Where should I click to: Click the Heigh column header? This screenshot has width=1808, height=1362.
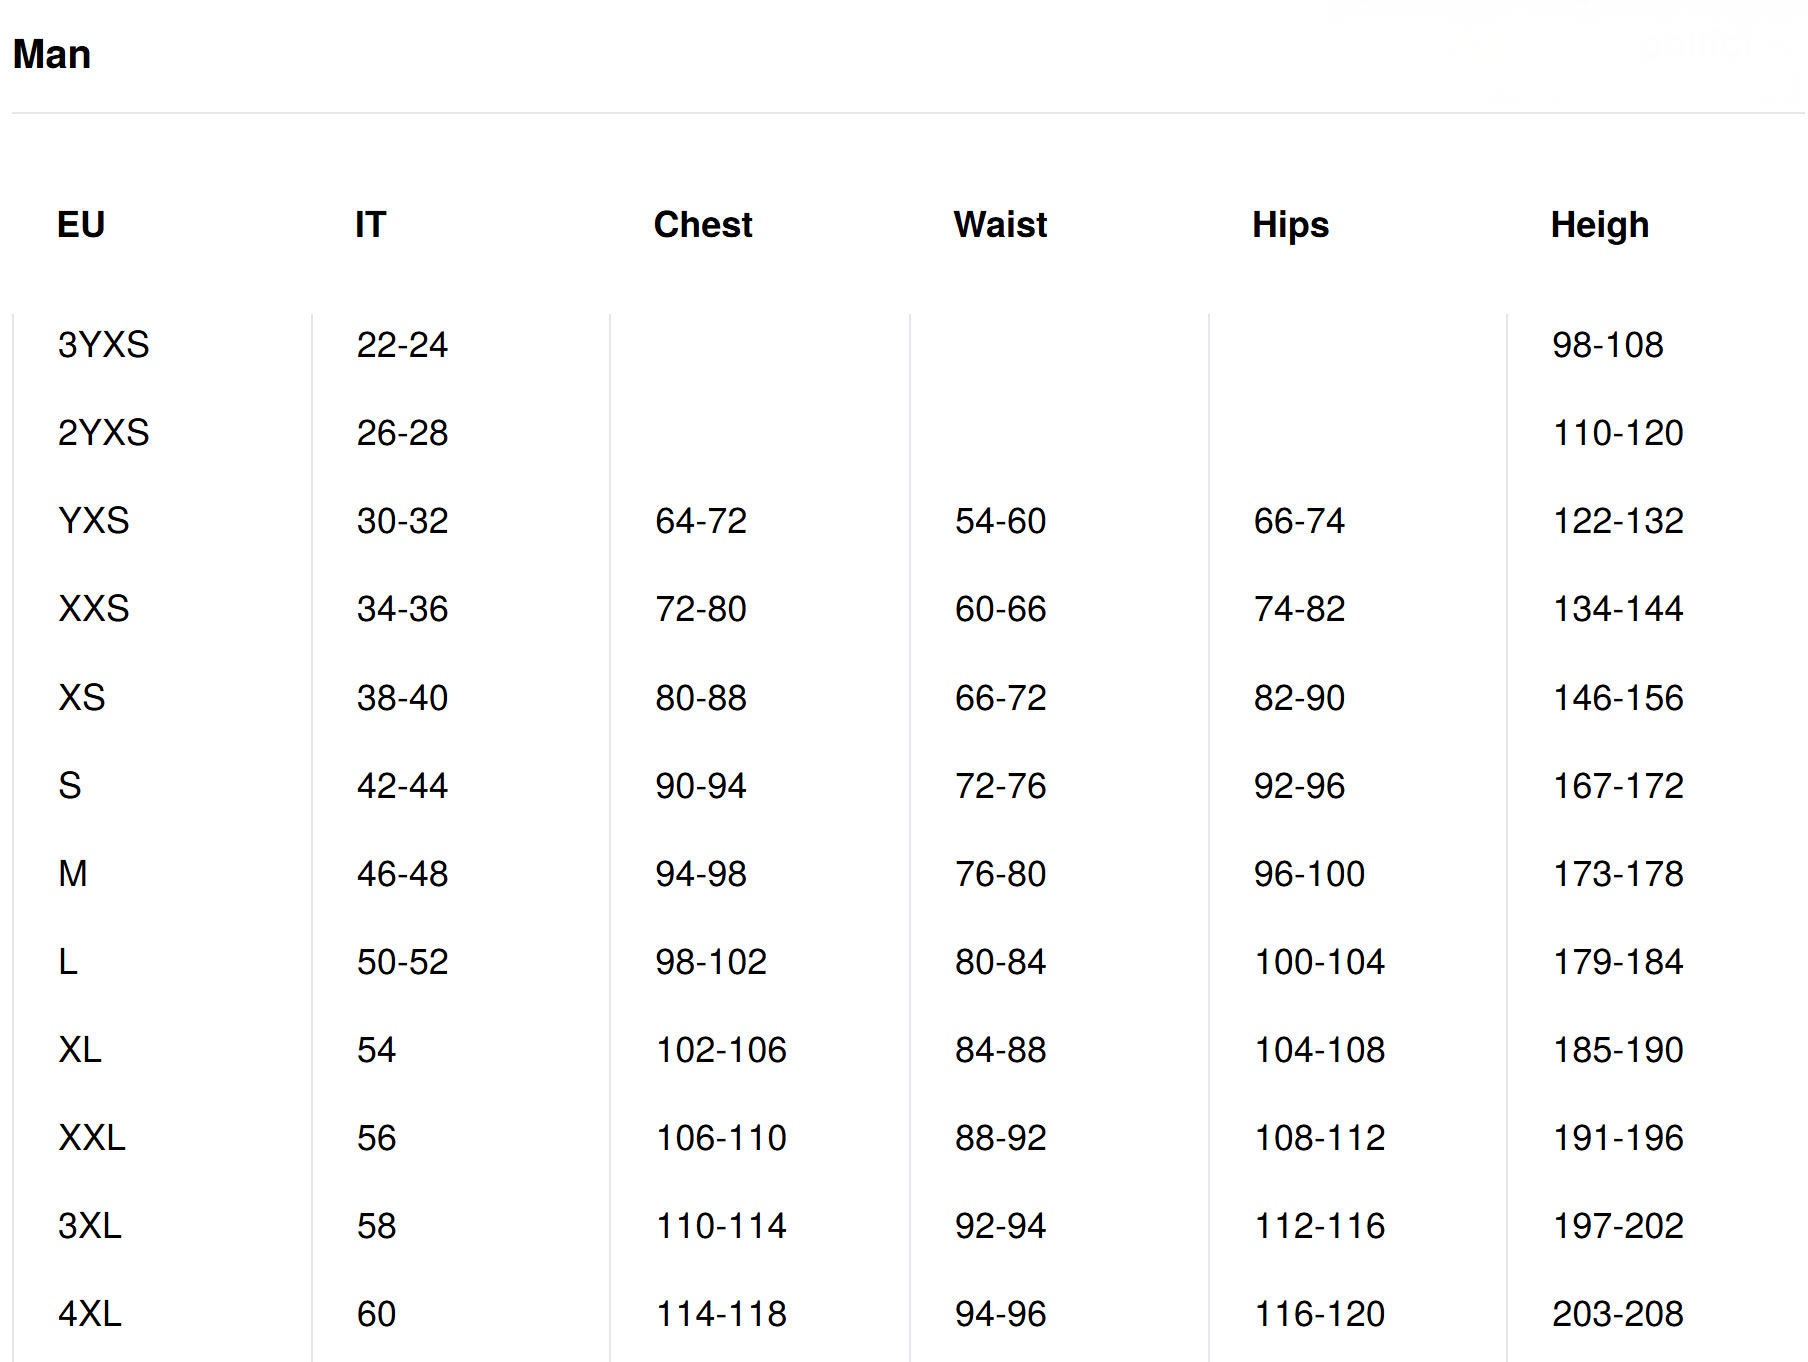[1599, 225]
